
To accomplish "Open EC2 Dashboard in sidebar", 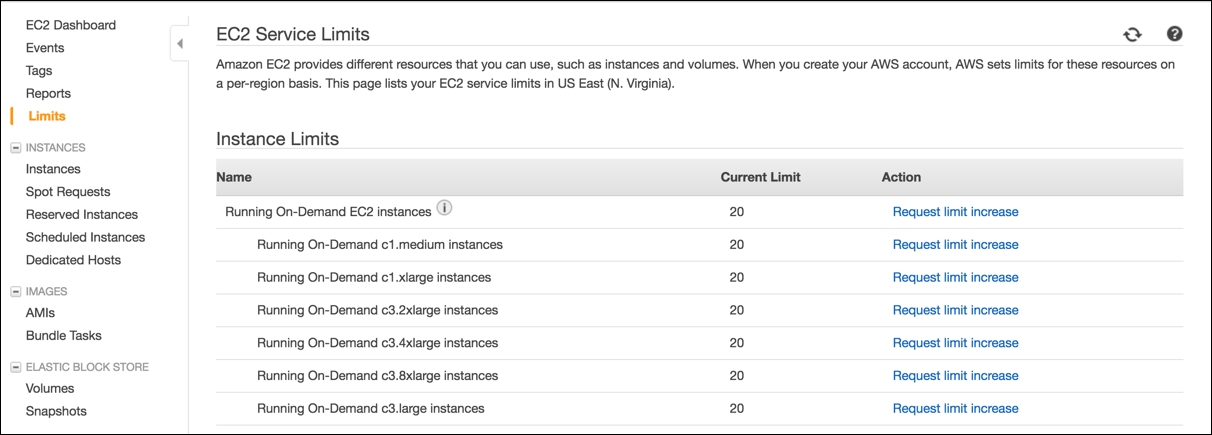I will click(71, 25).
